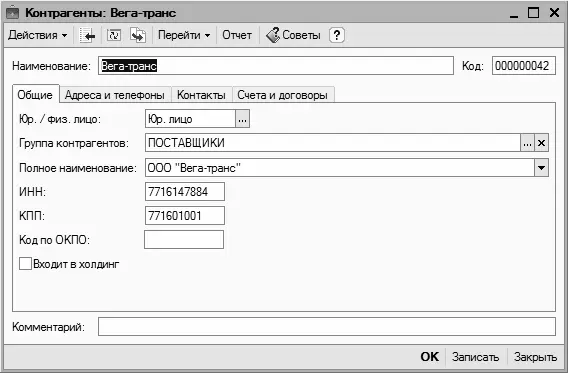The width and height of the screenshot is (568, 373).
Task: Click the window icon in title bar
Action: [13, 13]
